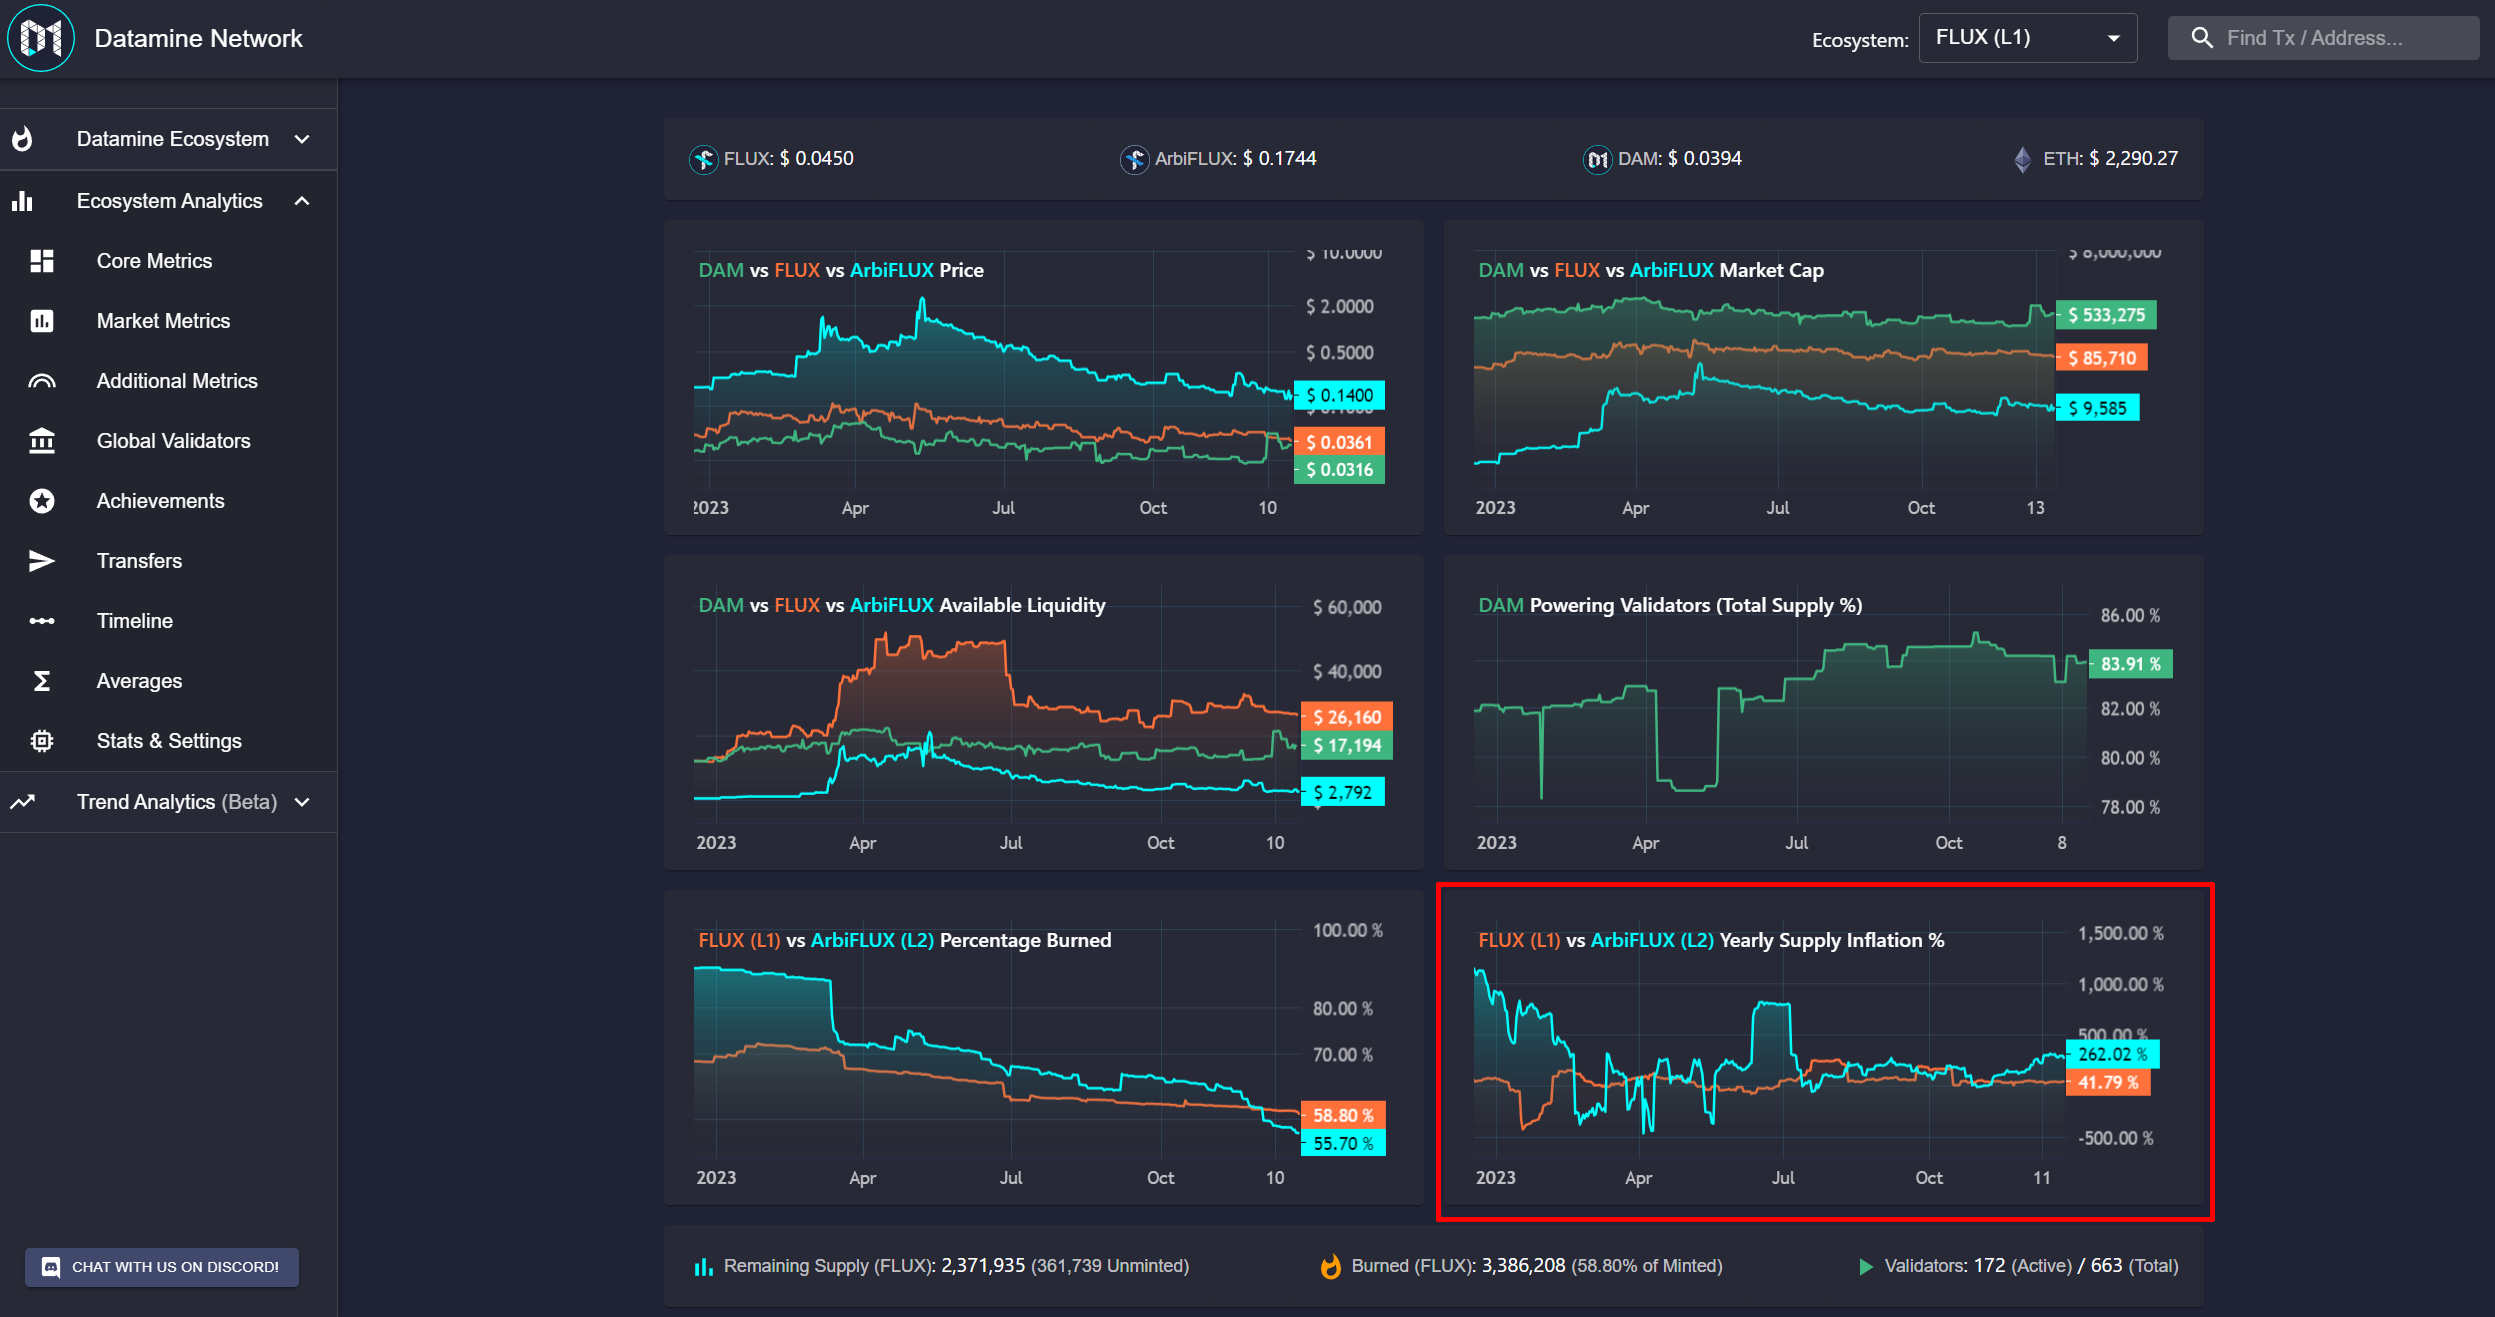Screen dimensions: 2495x1317
Task: Click the ArbiFLUX token icon in price bar
Action: [x=1134, y=159]
